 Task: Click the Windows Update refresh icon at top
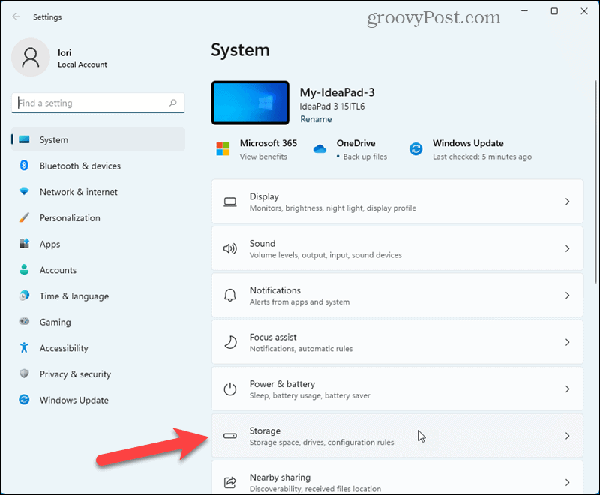coord(416,149)
